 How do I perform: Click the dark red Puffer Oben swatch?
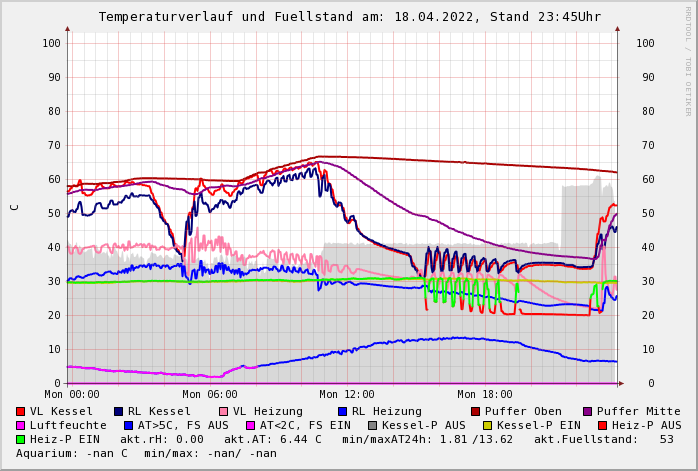(x=476, y=411)
